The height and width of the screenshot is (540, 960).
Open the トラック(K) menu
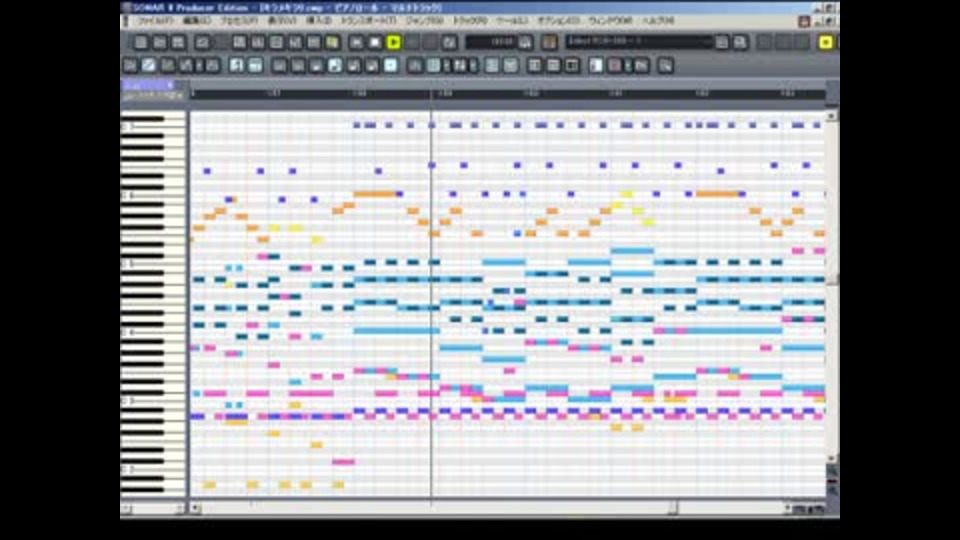click(470, 21)
